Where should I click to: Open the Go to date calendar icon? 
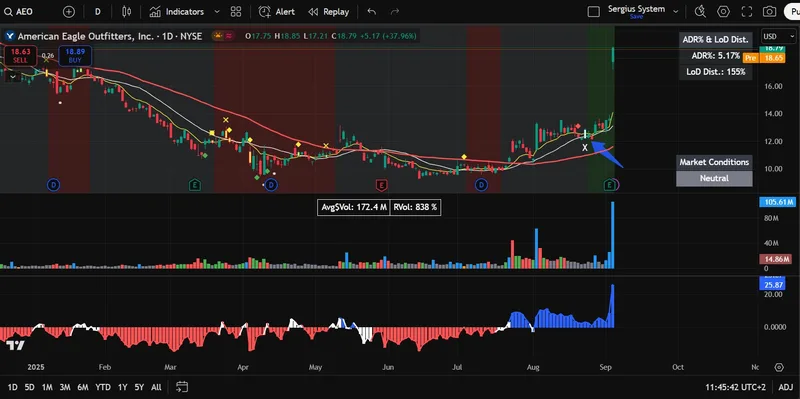click(x=182, y=387)
